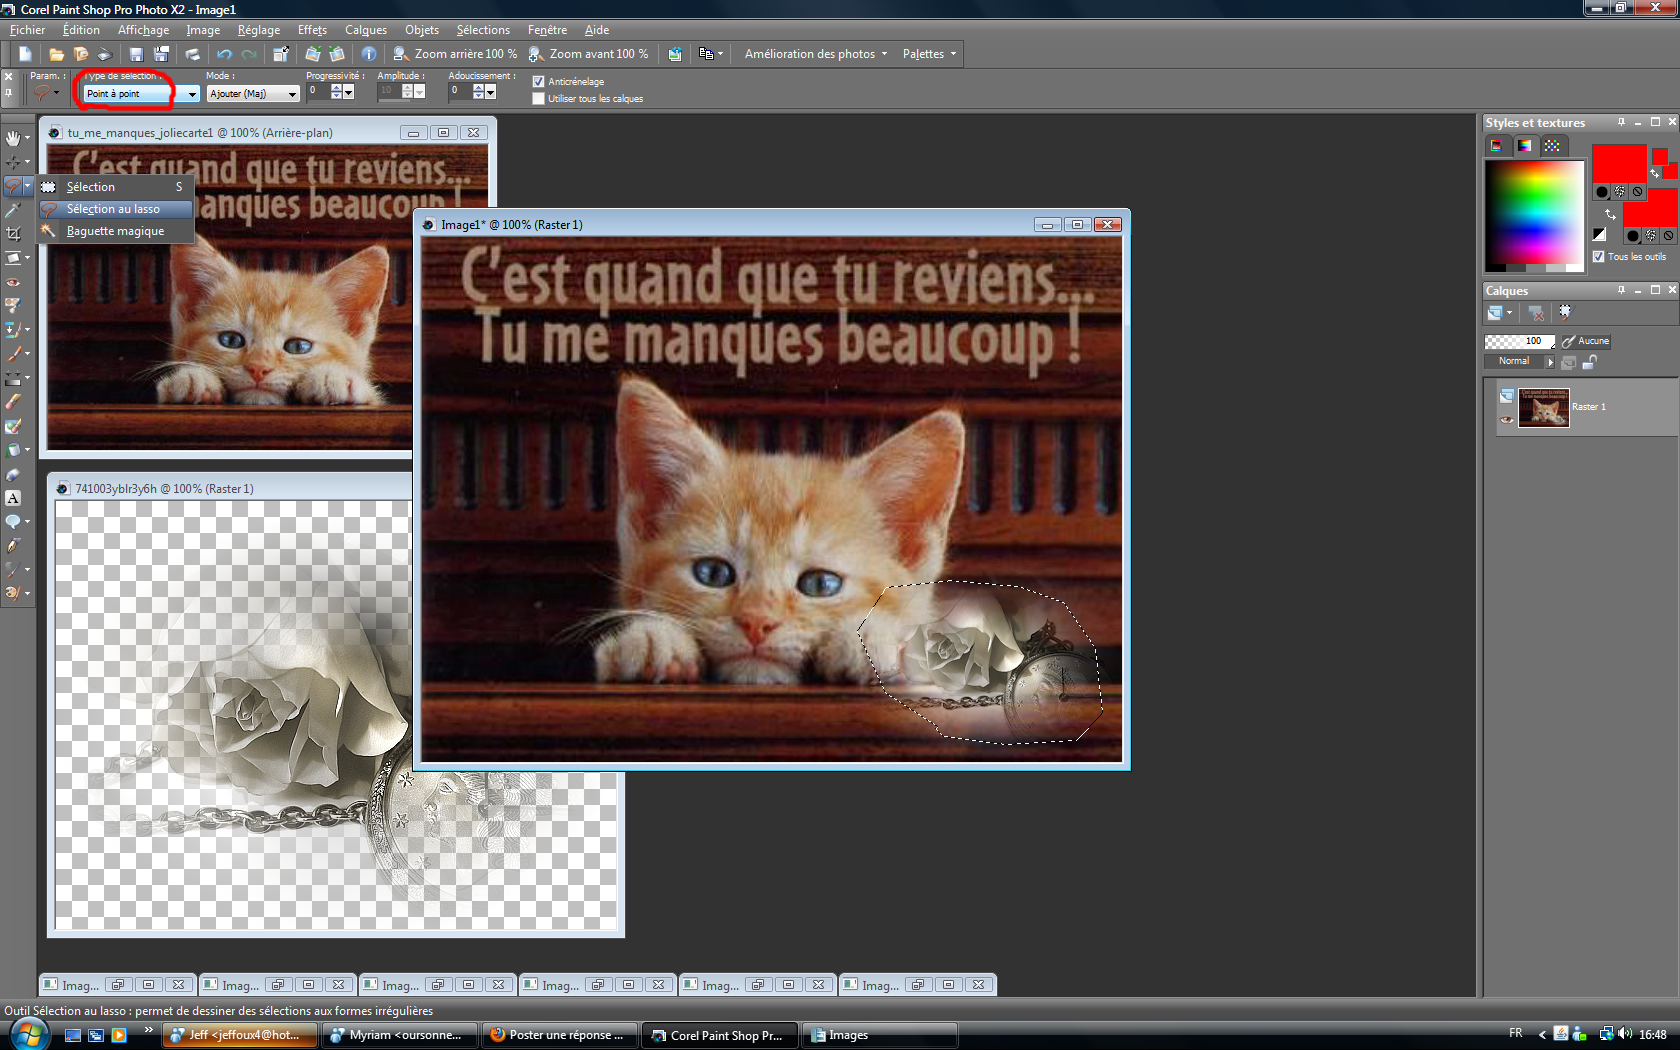Click the black and white reset icon

[1600, 234]
